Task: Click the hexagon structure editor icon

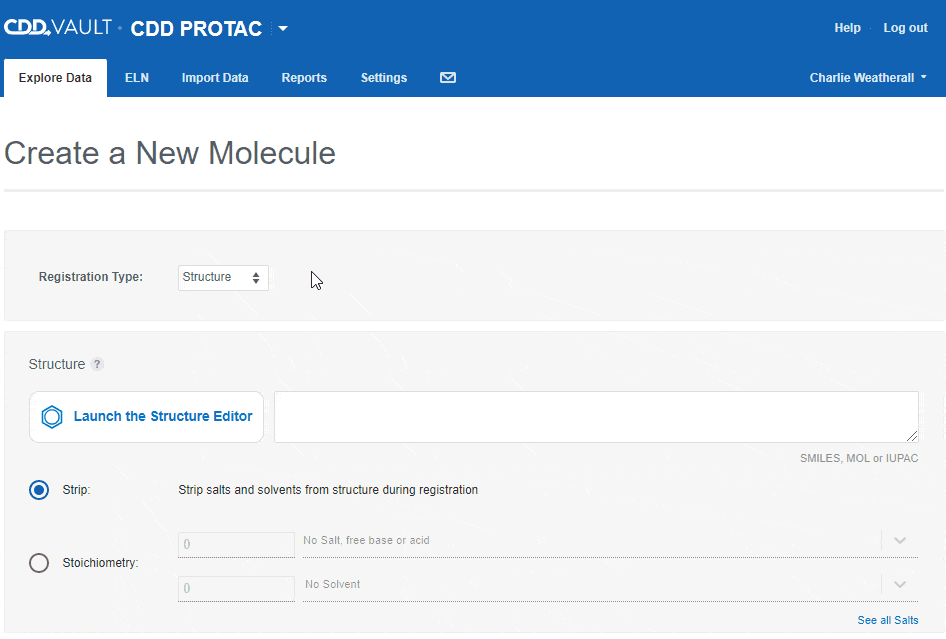Action: [x=52, y=417]
